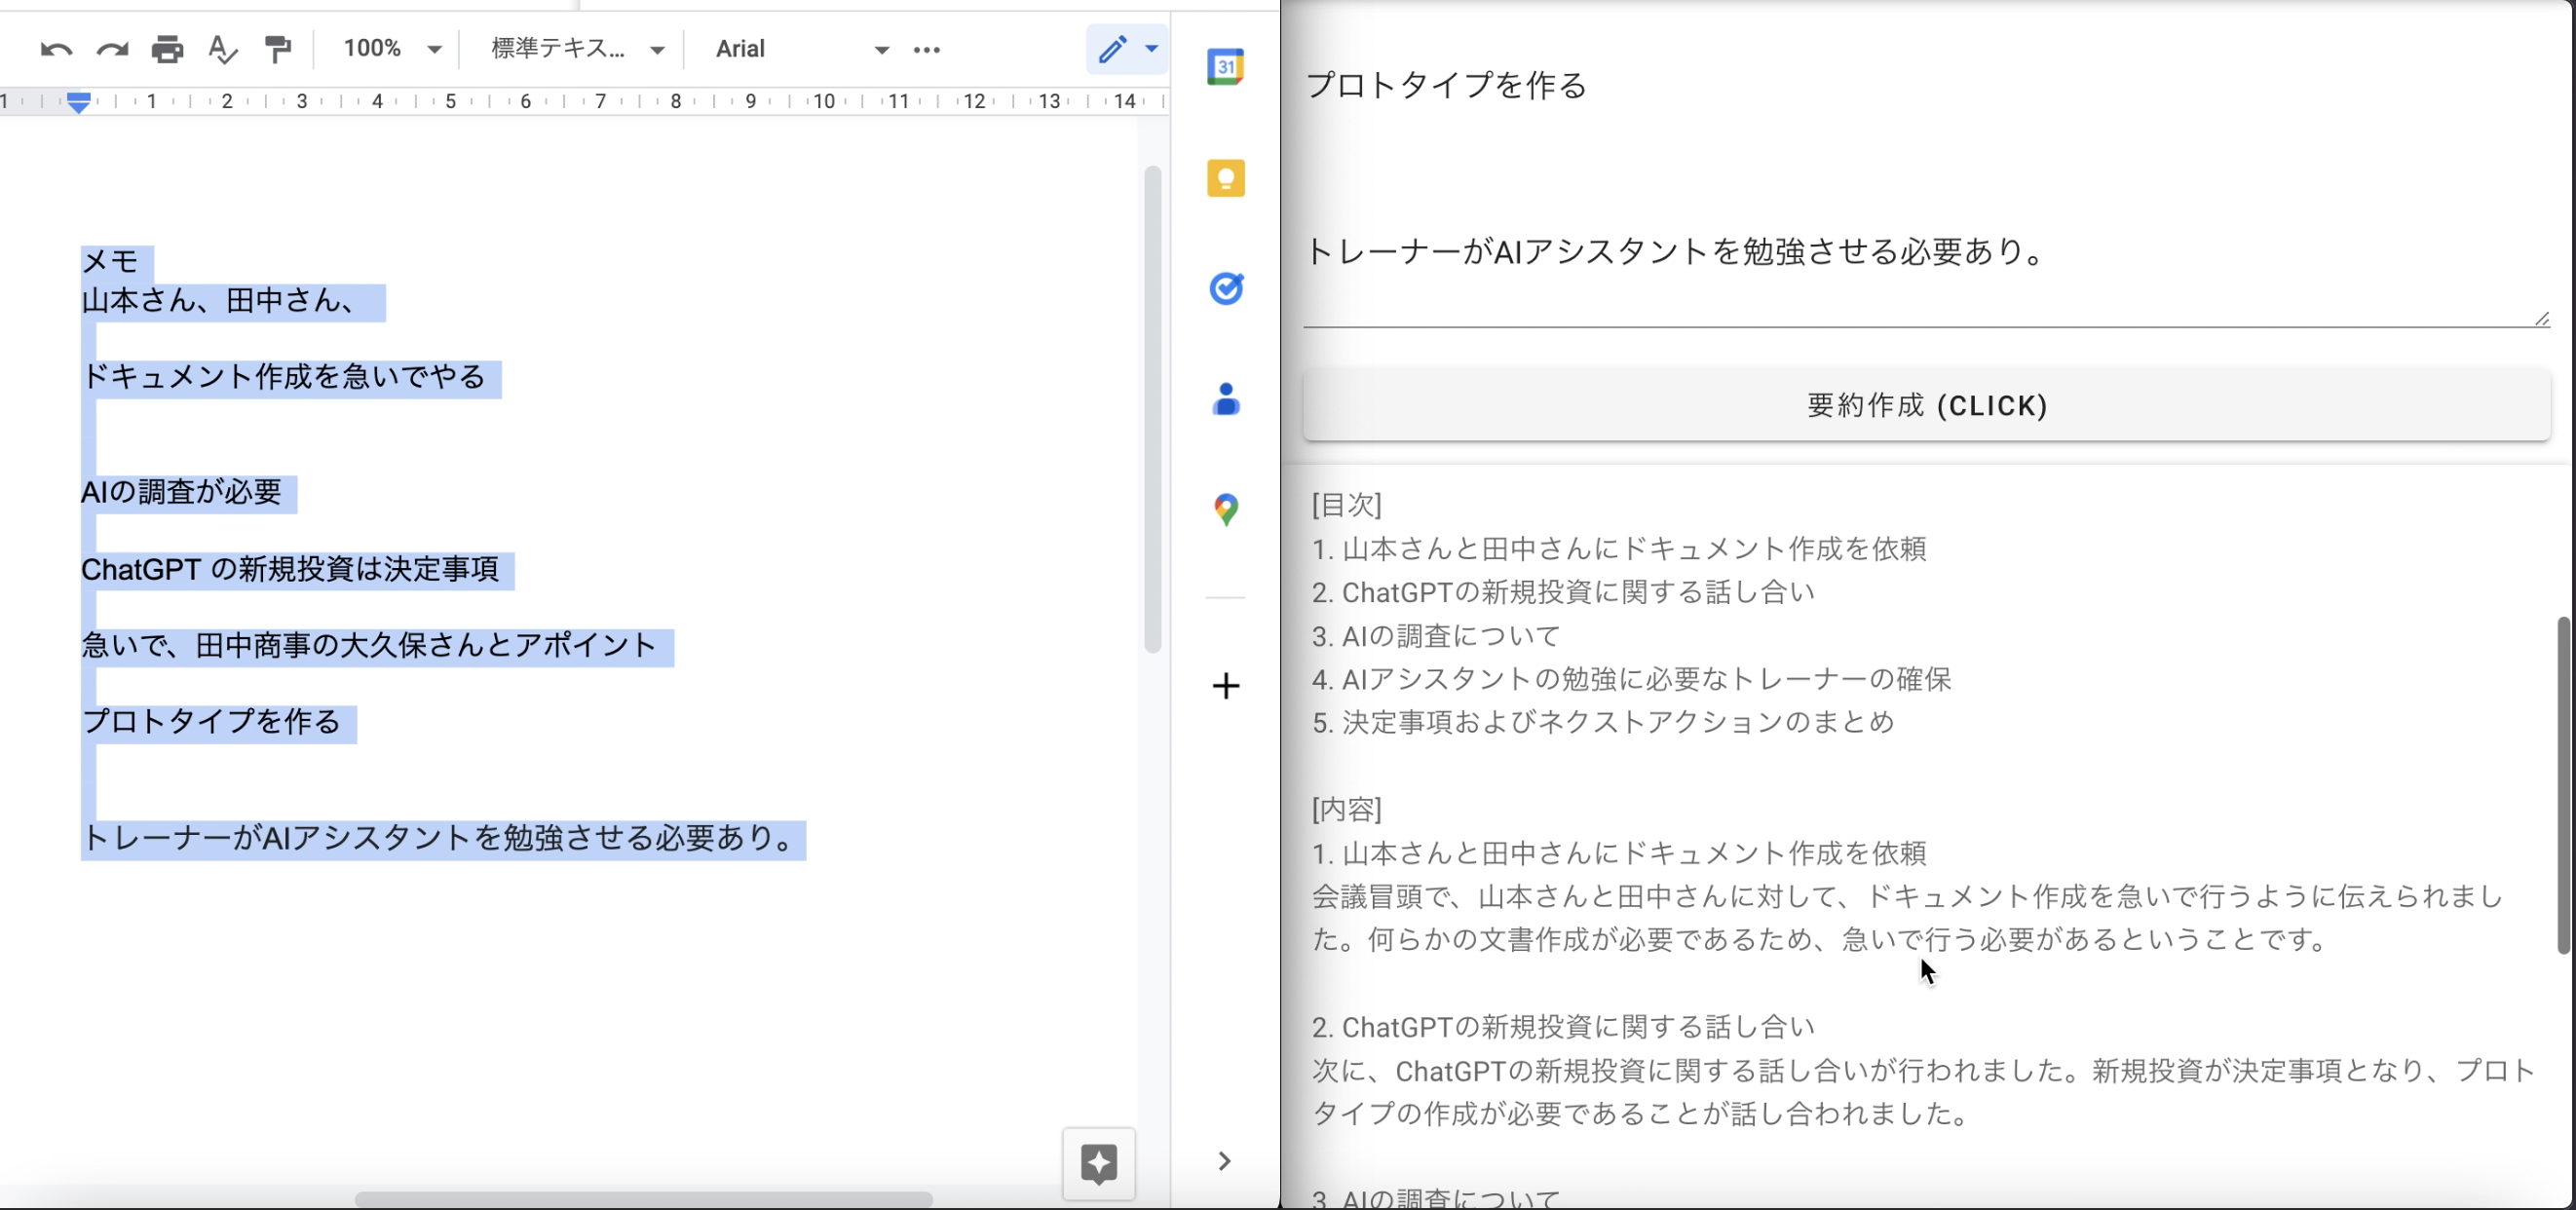Open Google Keep side panel icon
This screenshot has height=1210, width=2576.
pyautogui.click(x=1225, y=178)
